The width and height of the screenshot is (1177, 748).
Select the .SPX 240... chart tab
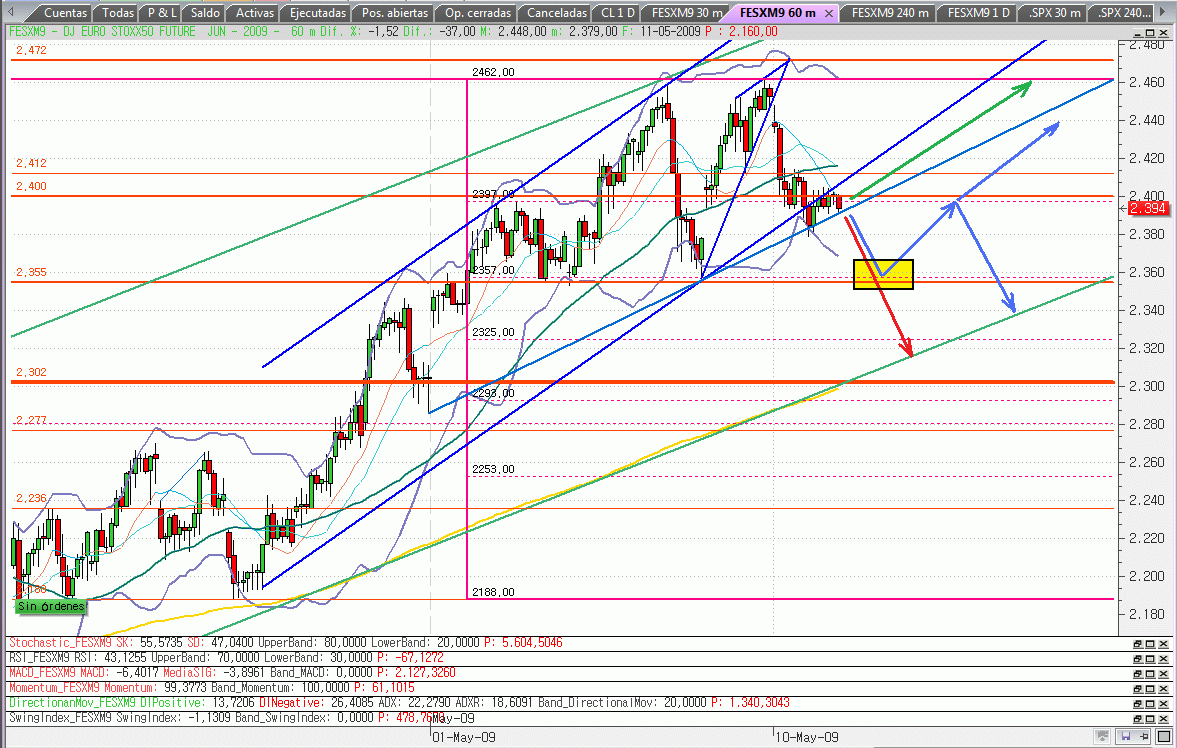[x=1124, y=13]
